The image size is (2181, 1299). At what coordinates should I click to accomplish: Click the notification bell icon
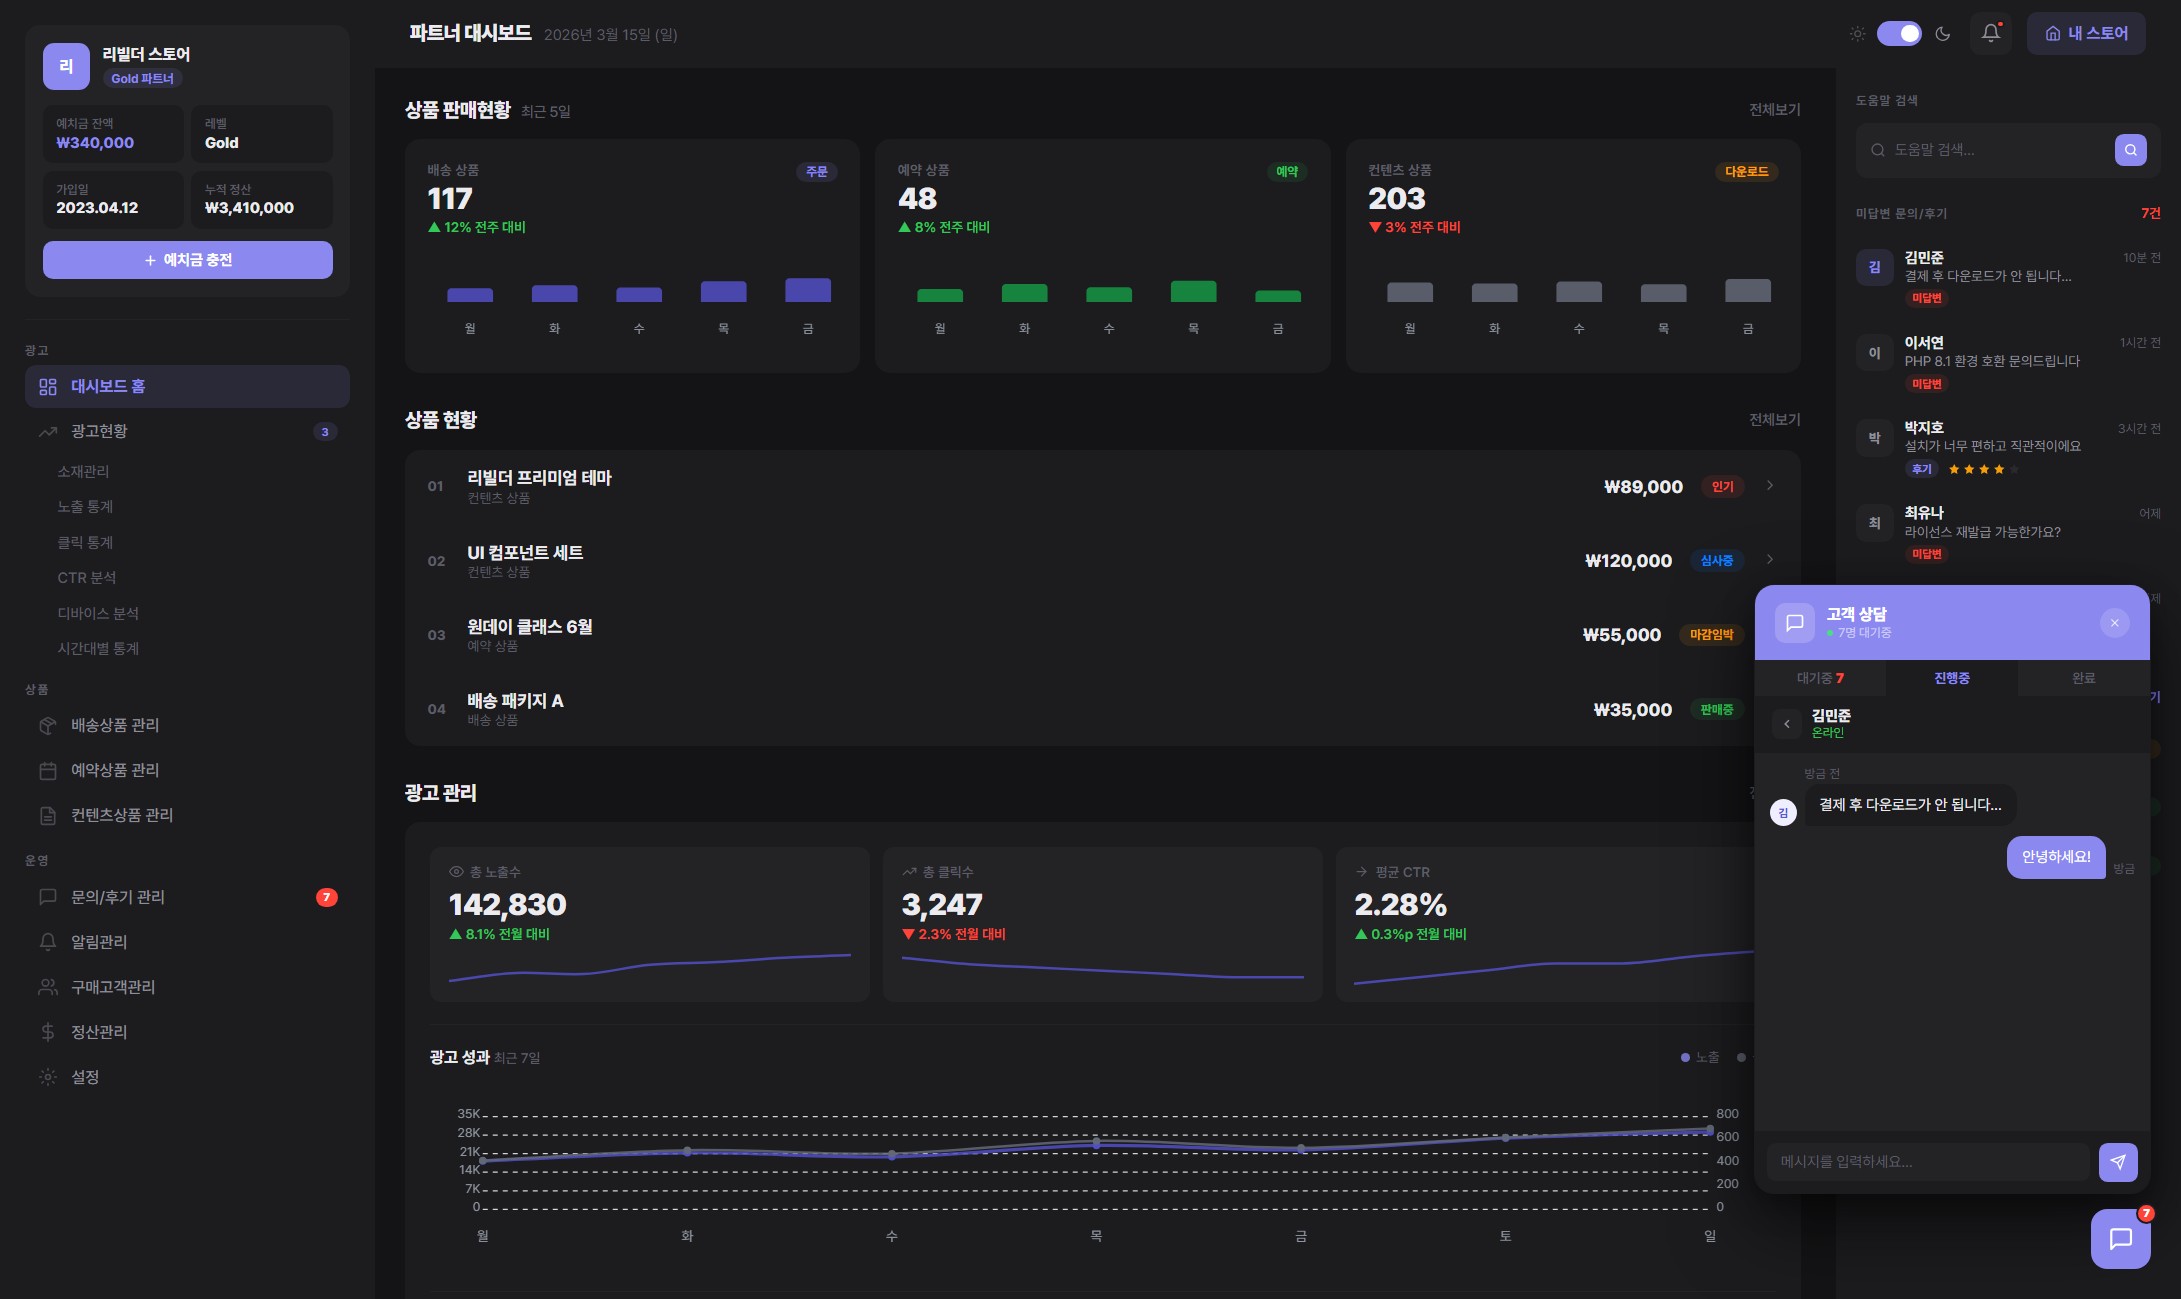click(x=1990, y=33)
